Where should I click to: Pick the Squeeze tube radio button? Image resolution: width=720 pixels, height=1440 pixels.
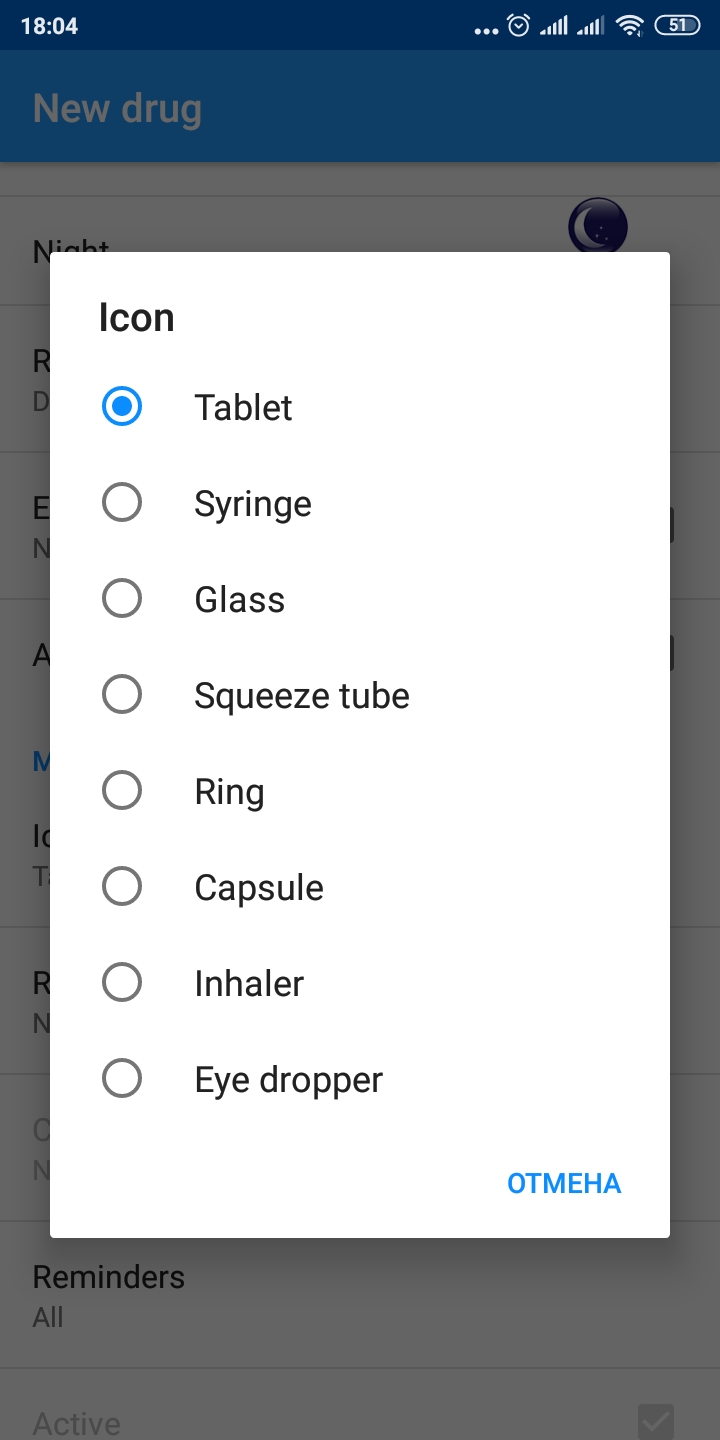click(x=122, y=695)
